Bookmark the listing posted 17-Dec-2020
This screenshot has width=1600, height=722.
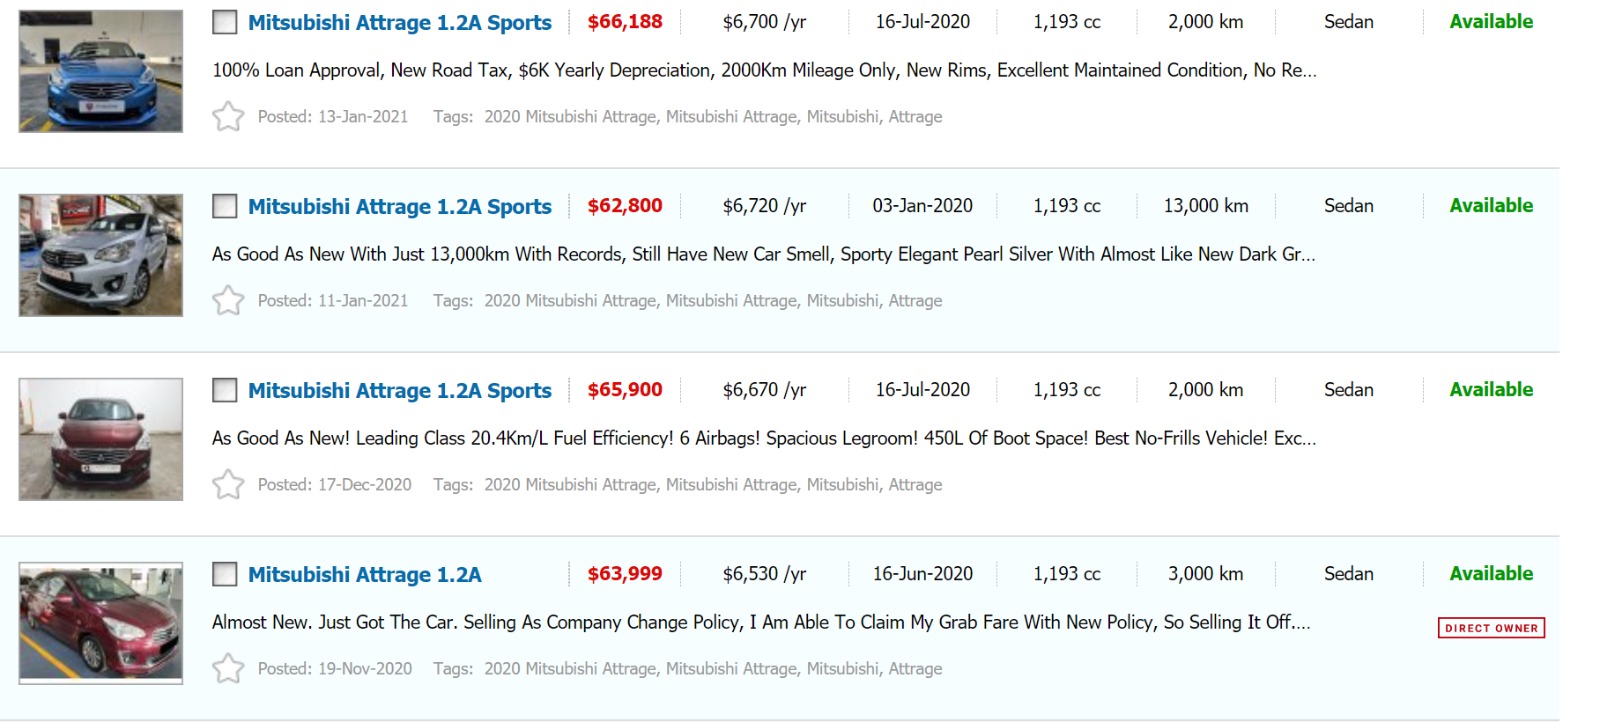(228, 485)
